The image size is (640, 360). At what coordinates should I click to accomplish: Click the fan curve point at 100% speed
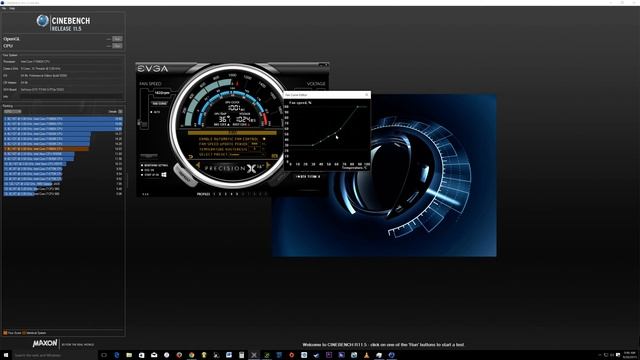coord(358,107)
